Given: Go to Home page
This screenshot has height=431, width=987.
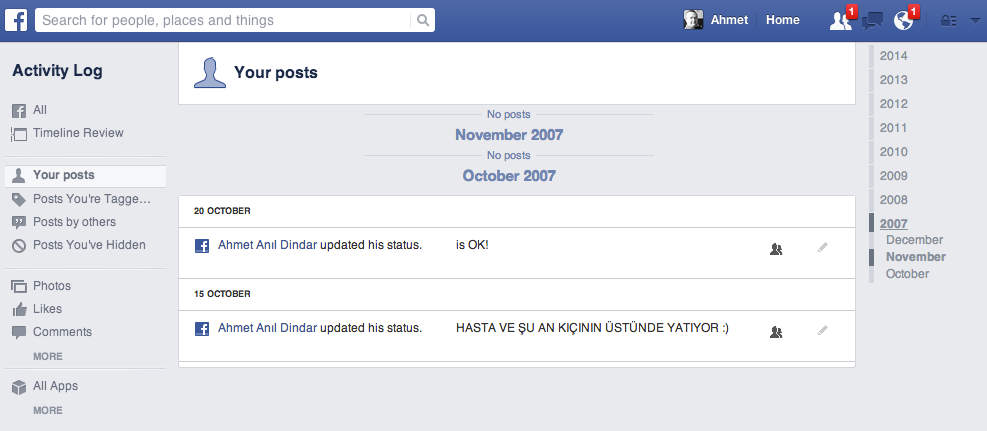Looking at the screenshot, I should click(x=782, y=20).
